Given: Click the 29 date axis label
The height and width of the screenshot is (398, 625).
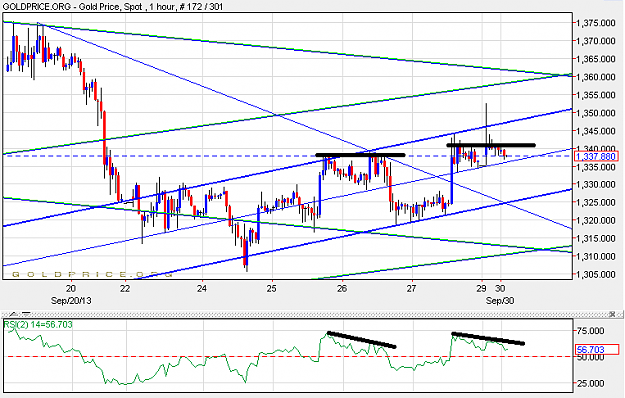Looking at the screenshot, I should click(x=482, y=288).
